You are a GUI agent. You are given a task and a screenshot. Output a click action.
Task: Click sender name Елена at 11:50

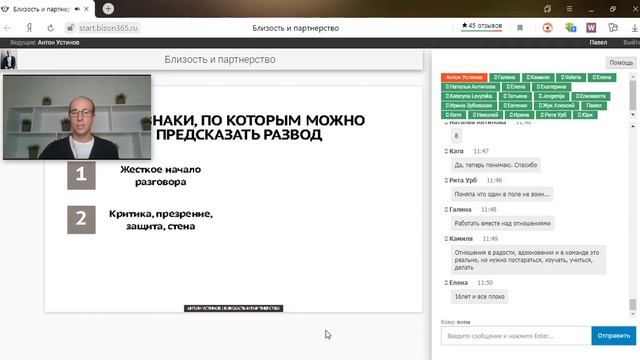[458, 282]
